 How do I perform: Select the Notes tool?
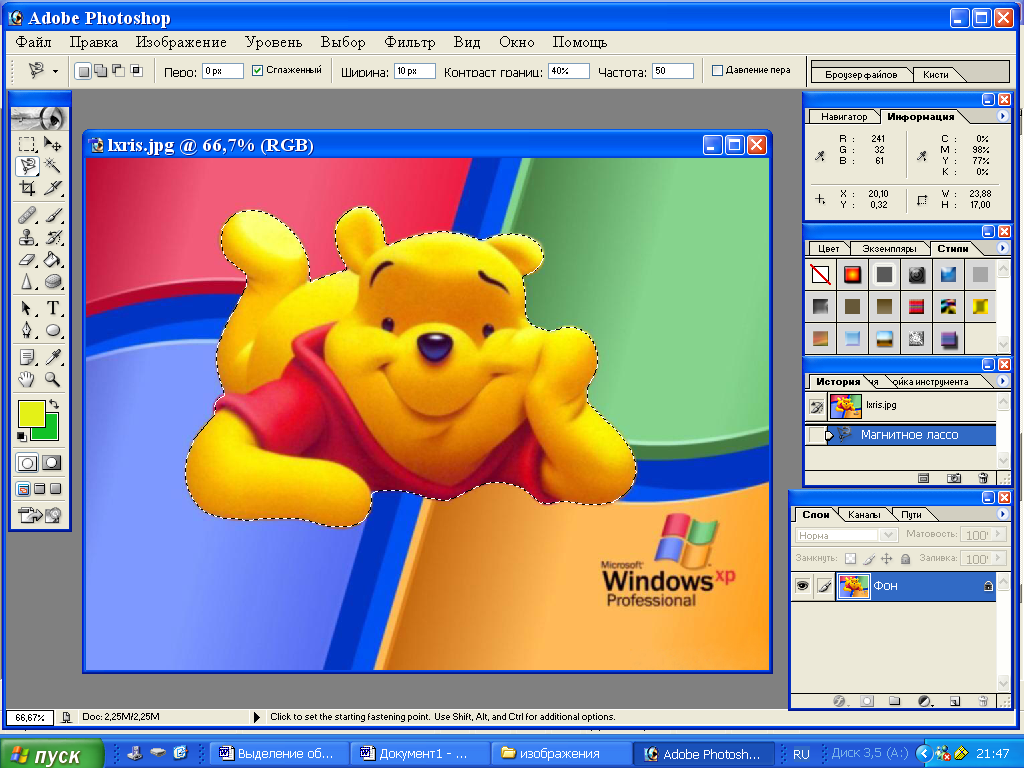coord(27,357)
